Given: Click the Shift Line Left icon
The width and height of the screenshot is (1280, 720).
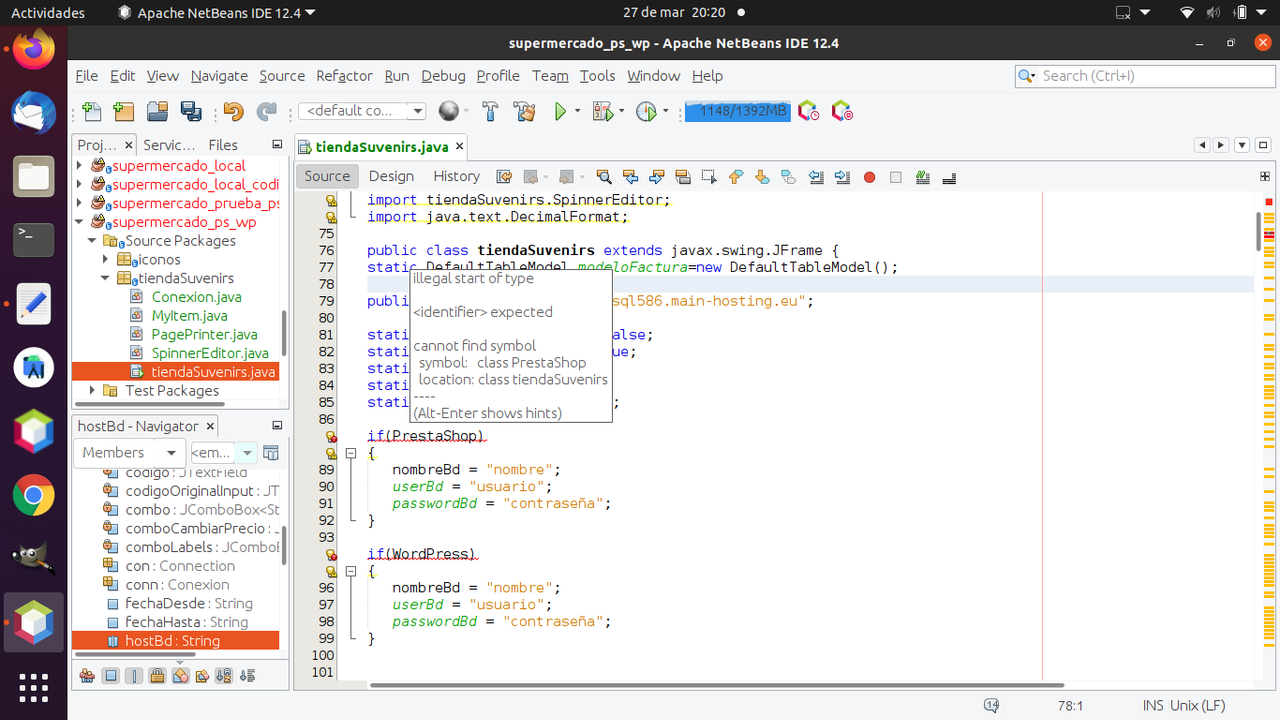Looking at the screenshot, I should 816,177.
